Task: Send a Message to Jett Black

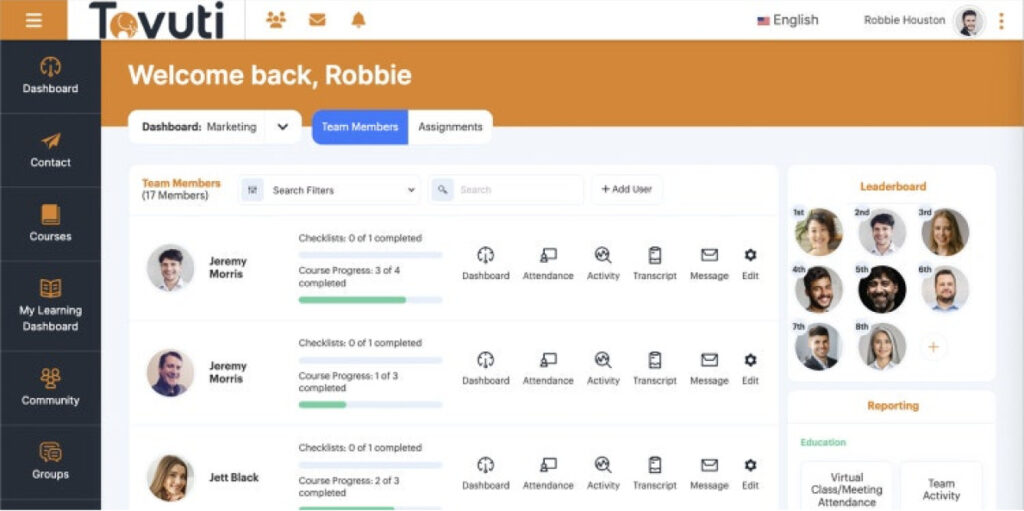Action: coord(709,474)
